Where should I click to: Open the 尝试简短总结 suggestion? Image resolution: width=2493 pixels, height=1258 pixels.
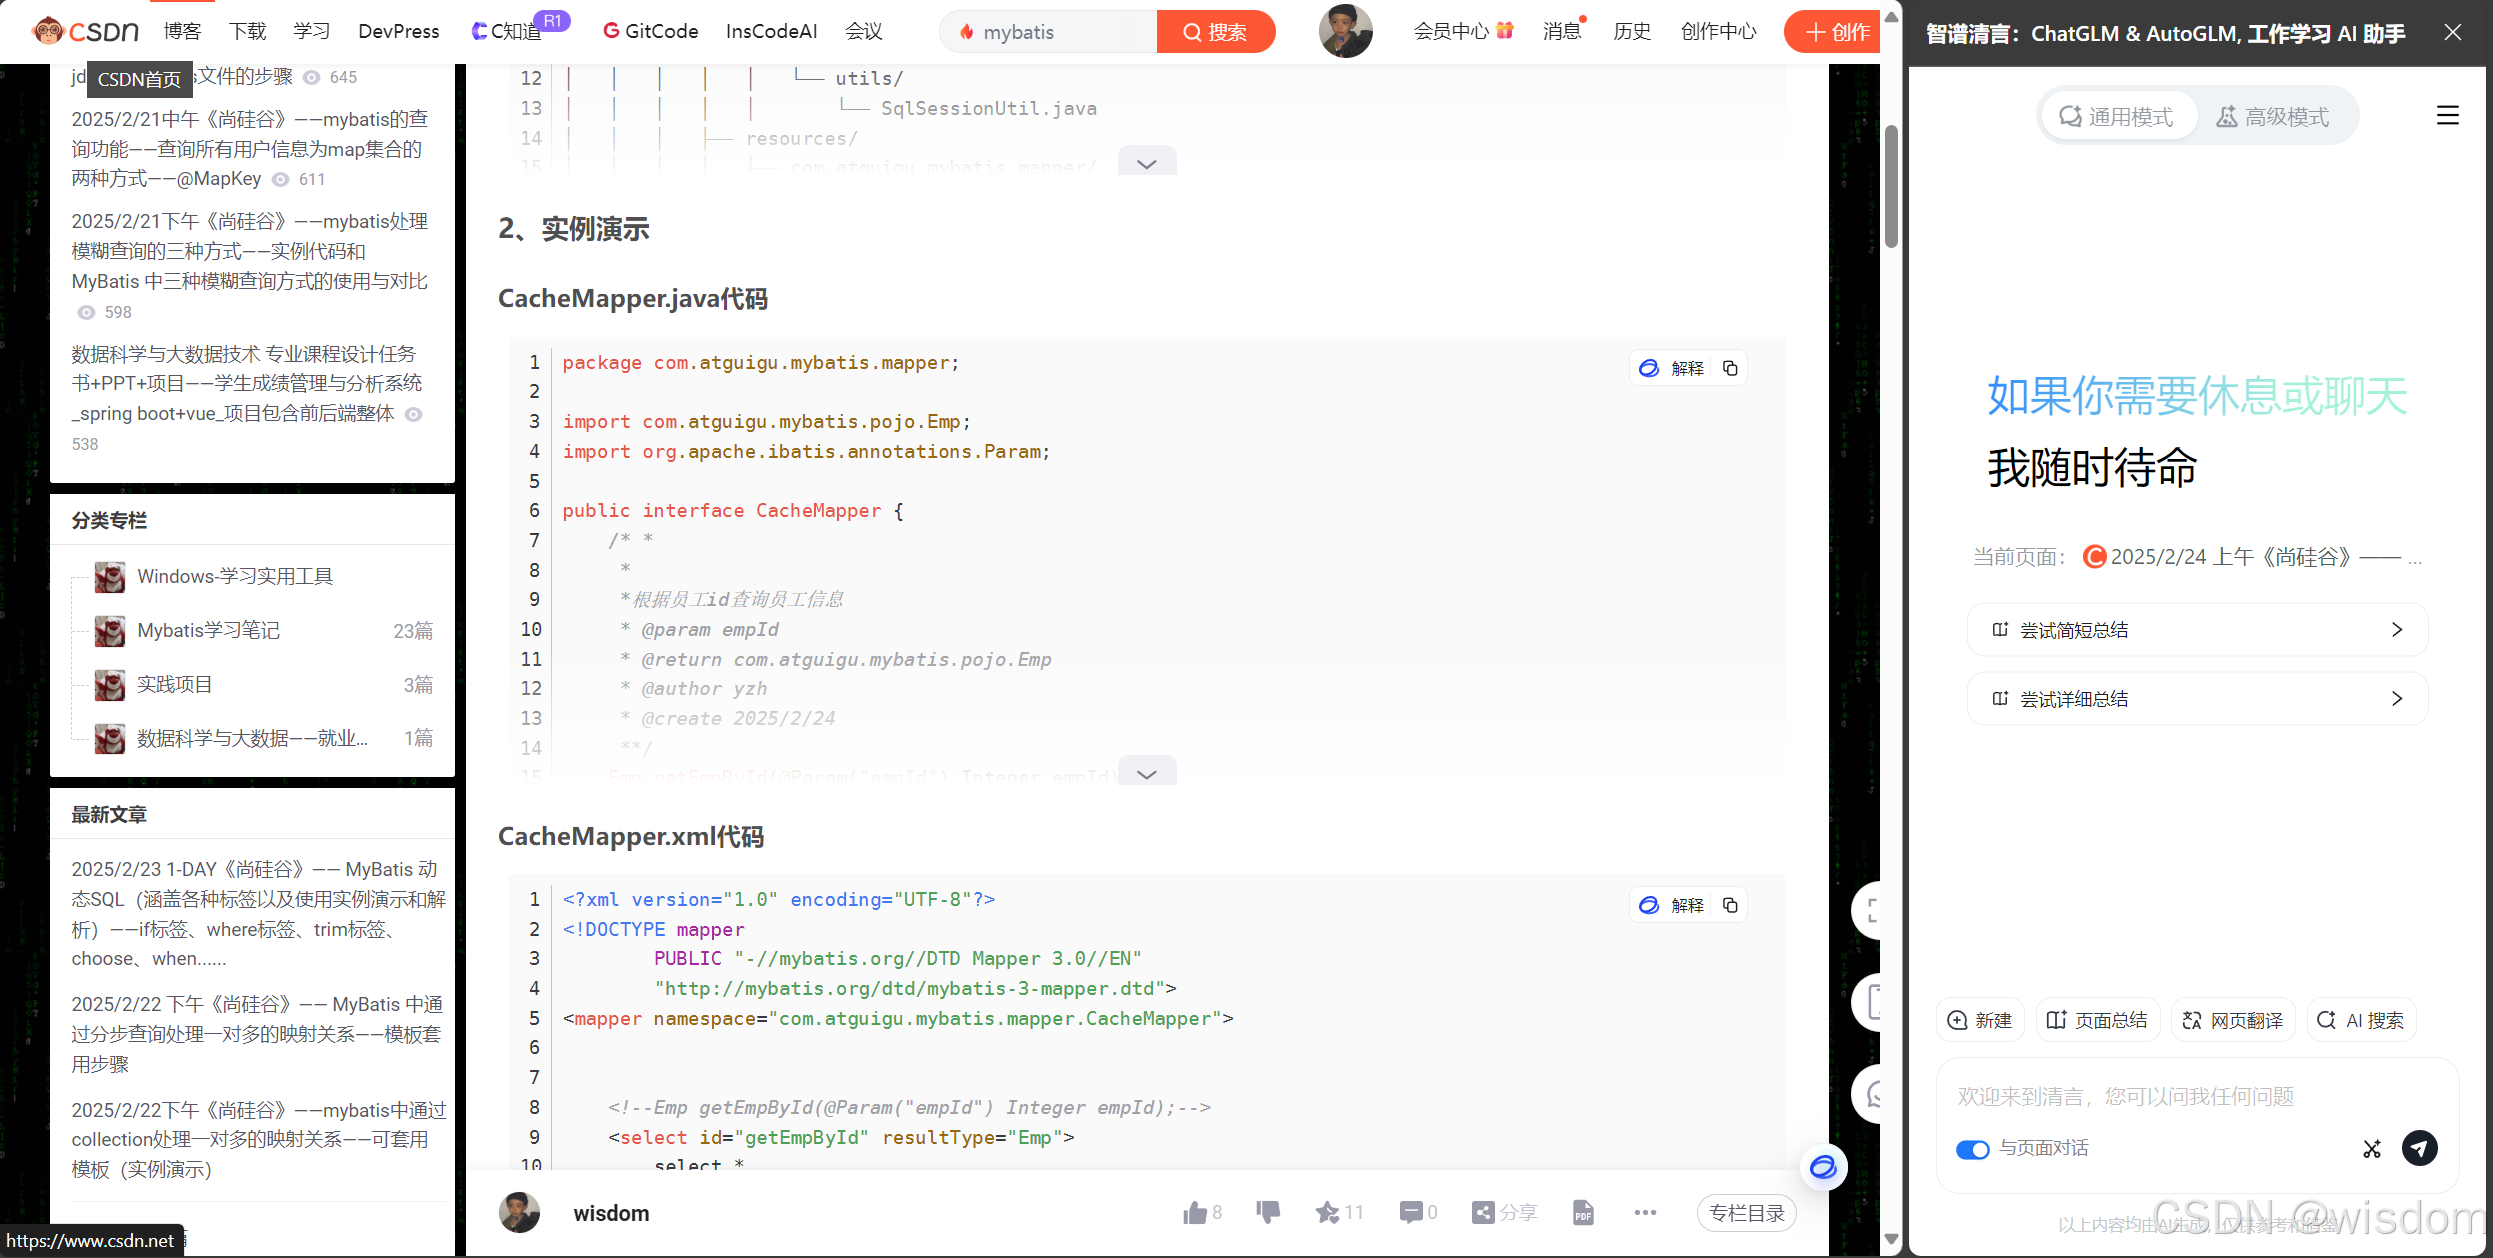pyautogui.click(x=2196, y=630)
